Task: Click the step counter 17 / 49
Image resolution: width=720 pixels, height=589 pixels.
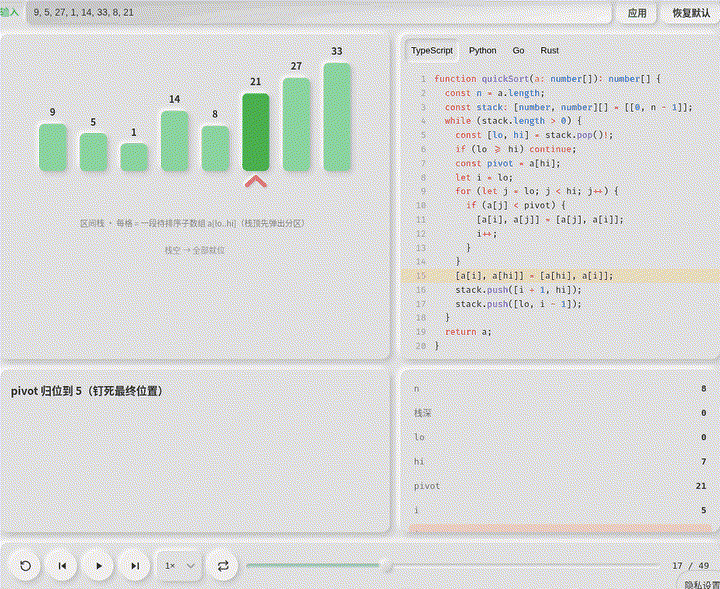Action: (691, 566)
